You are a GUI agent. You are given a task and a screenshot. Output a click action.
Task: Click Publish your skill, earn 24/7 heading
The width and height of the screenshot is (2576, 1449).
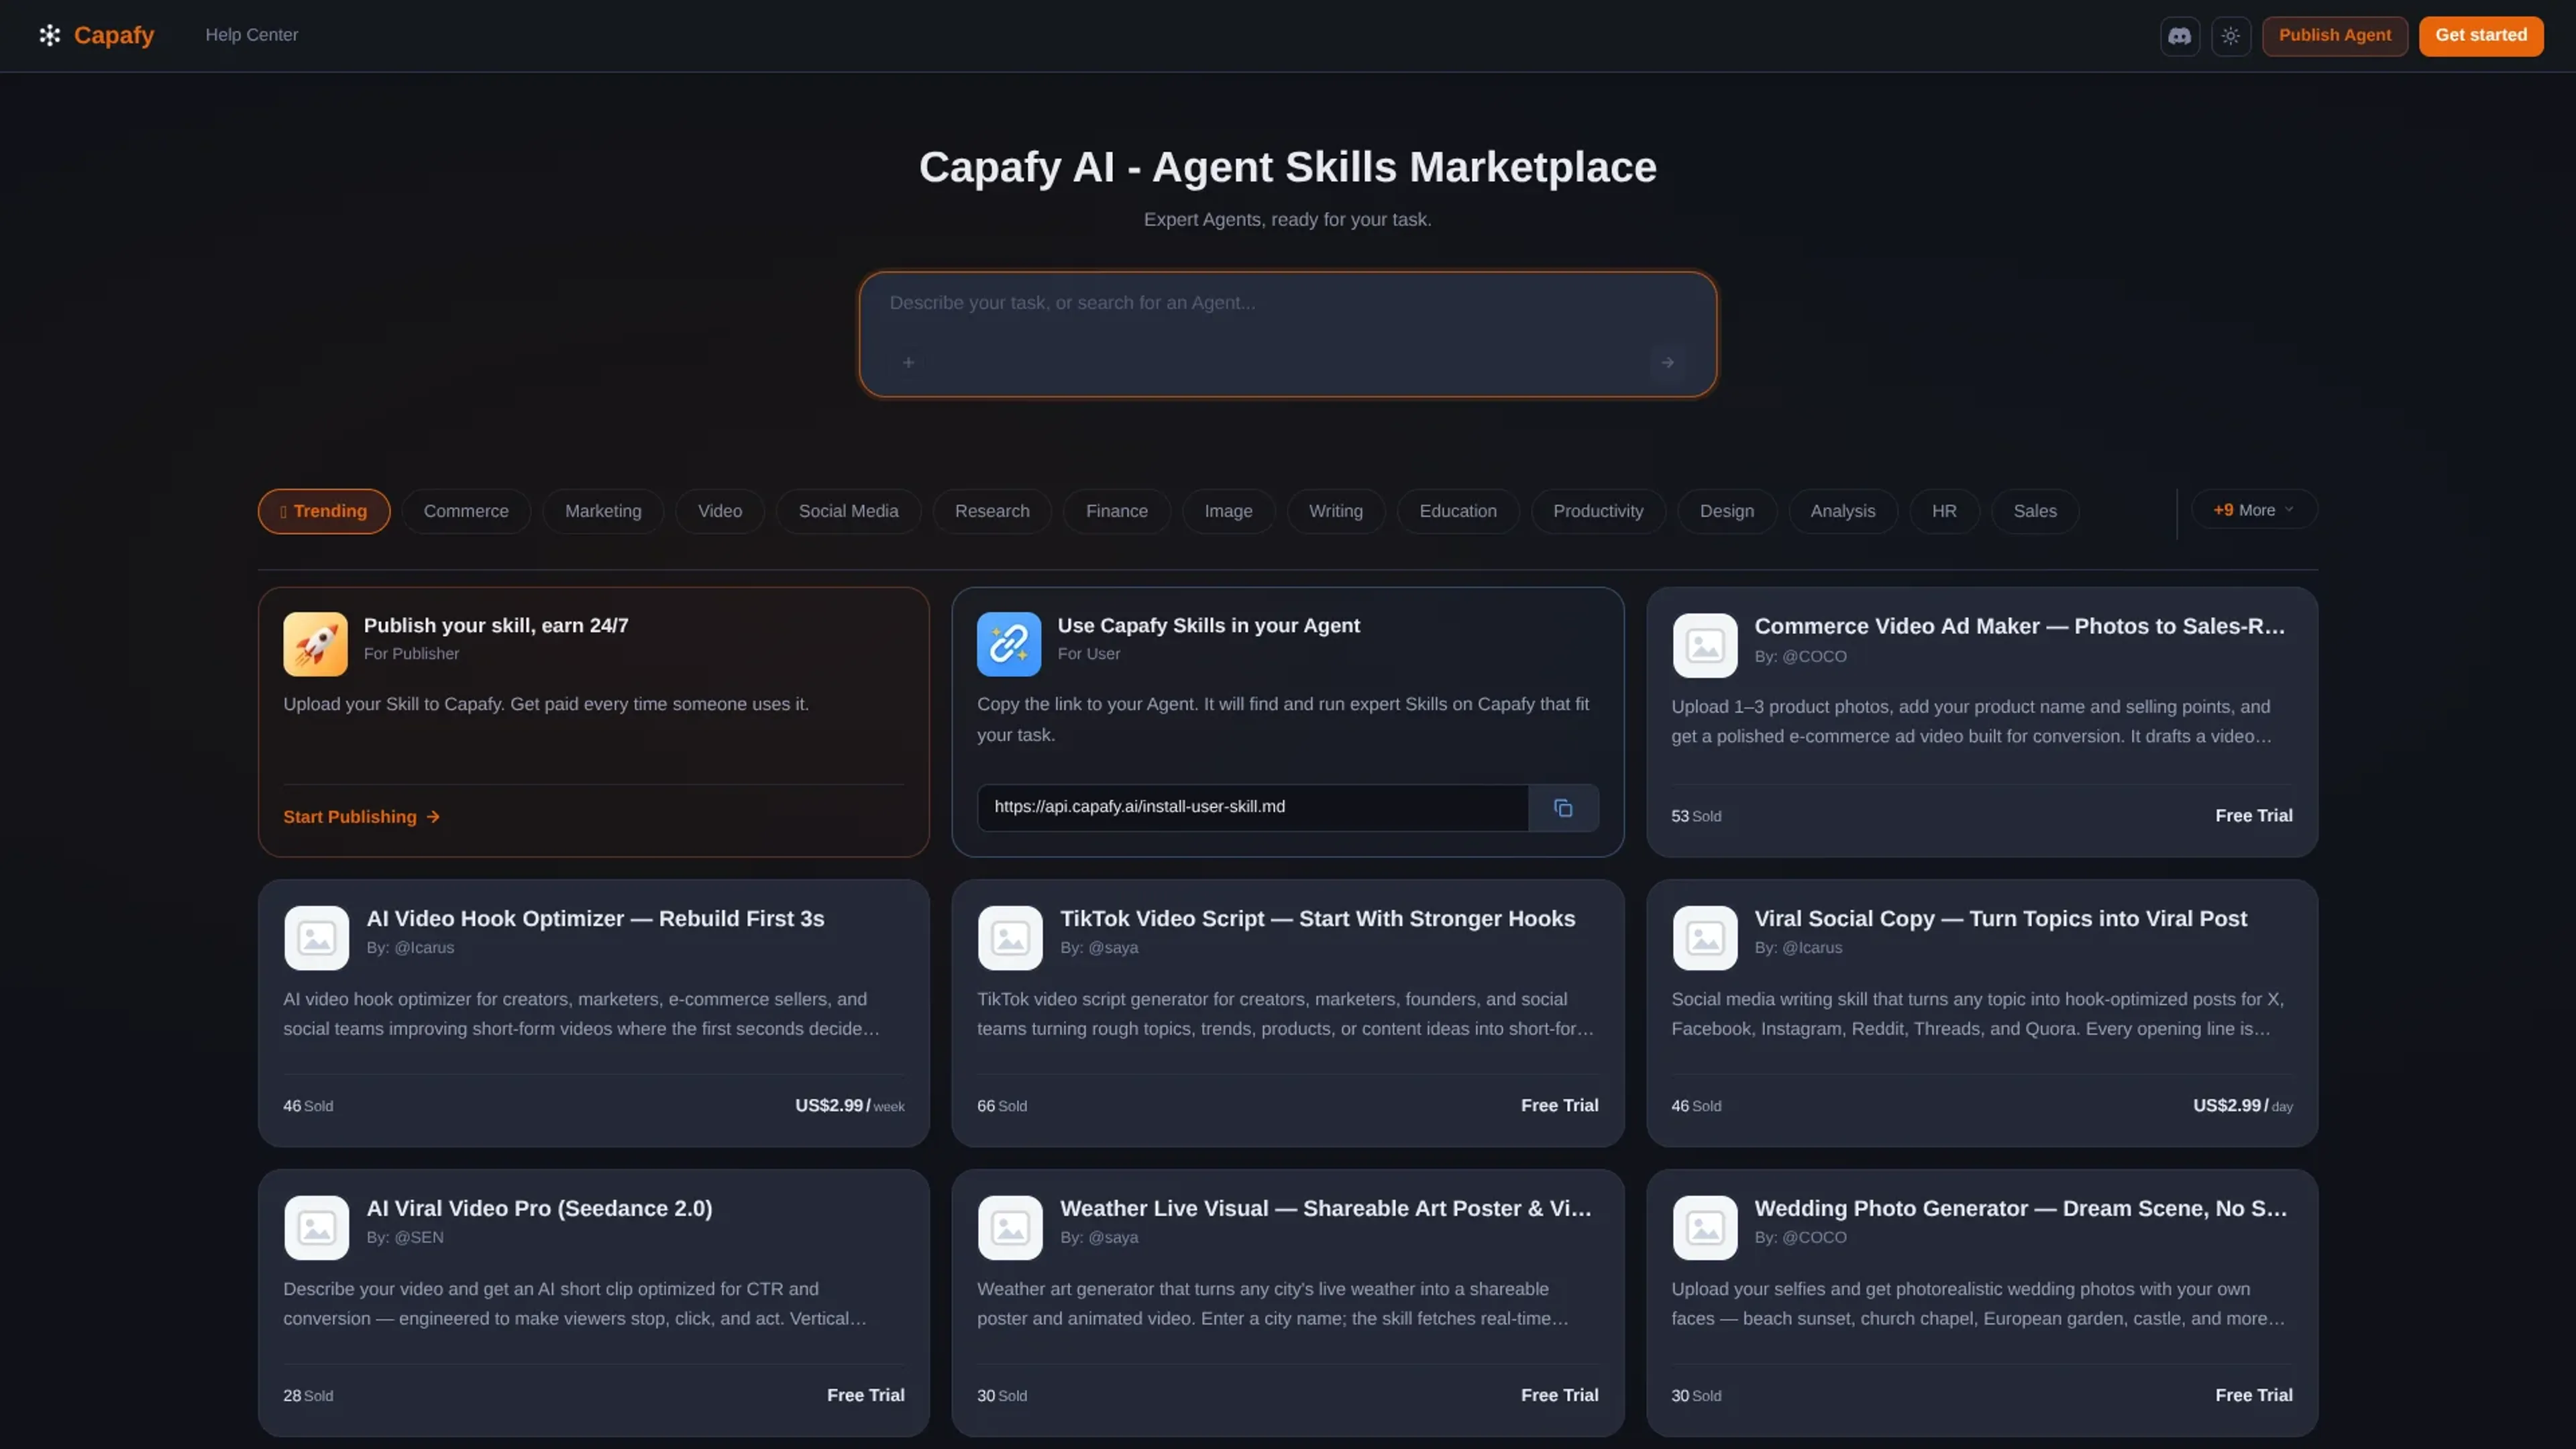click(496, 626)
